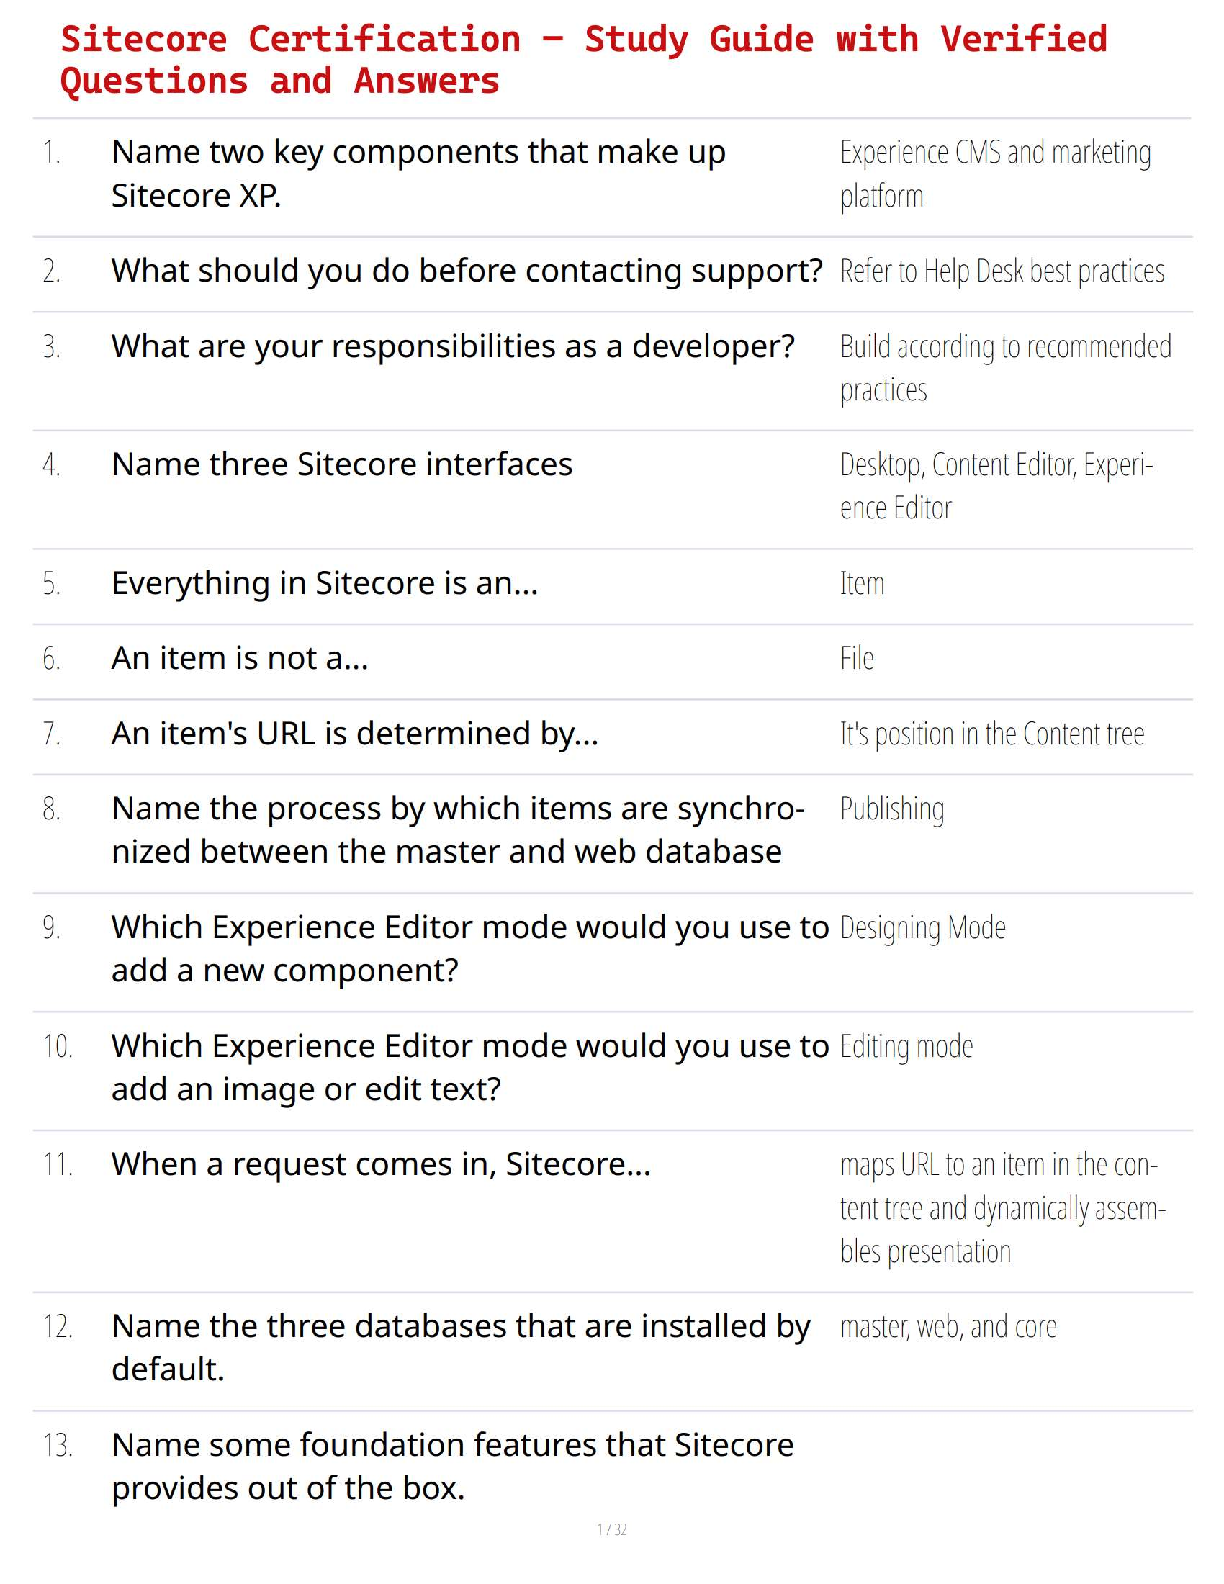Click the answer 'File'

[x=856, y=658]
